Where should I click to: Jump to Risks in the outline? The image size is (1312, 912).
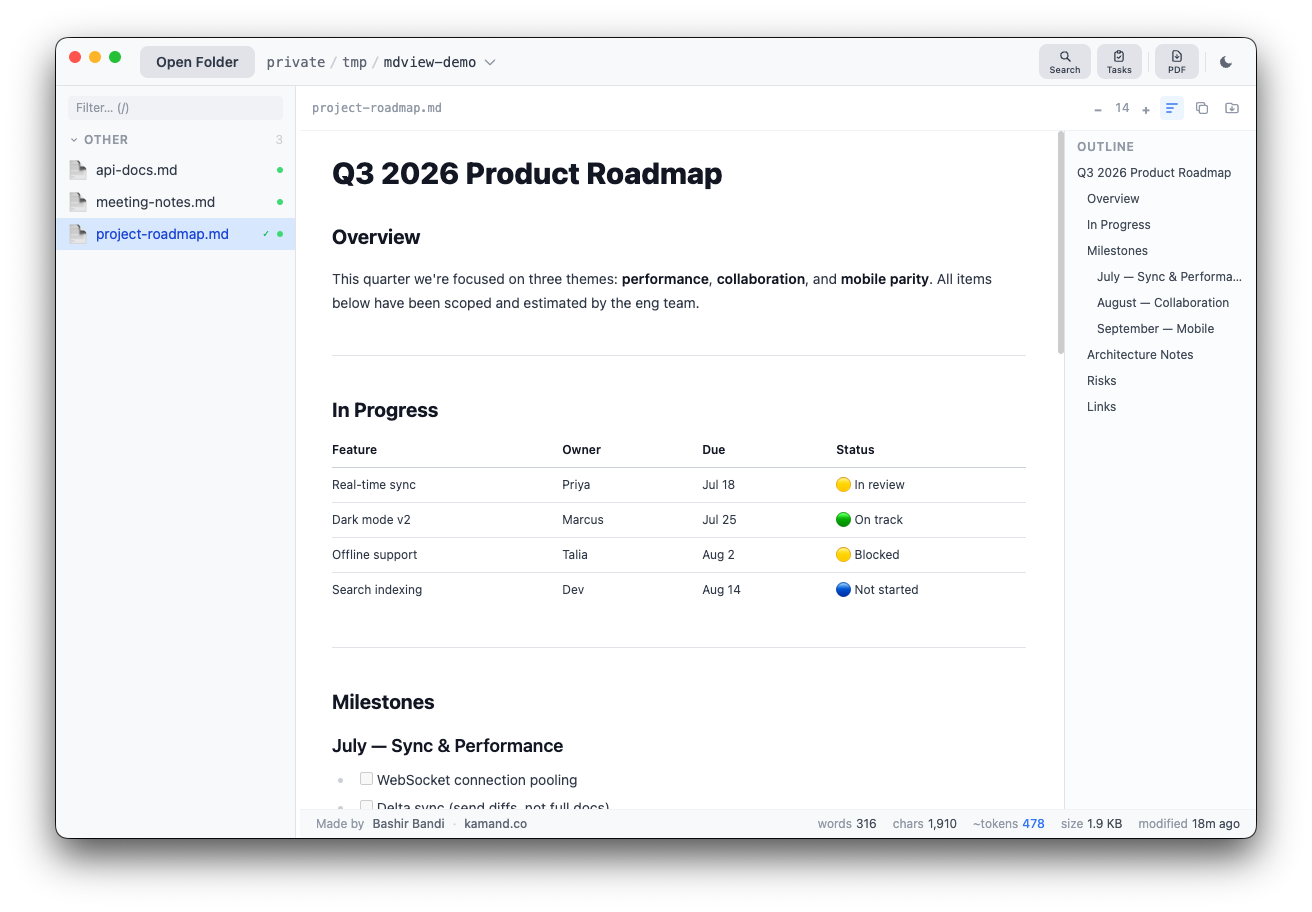[1102, 381]
